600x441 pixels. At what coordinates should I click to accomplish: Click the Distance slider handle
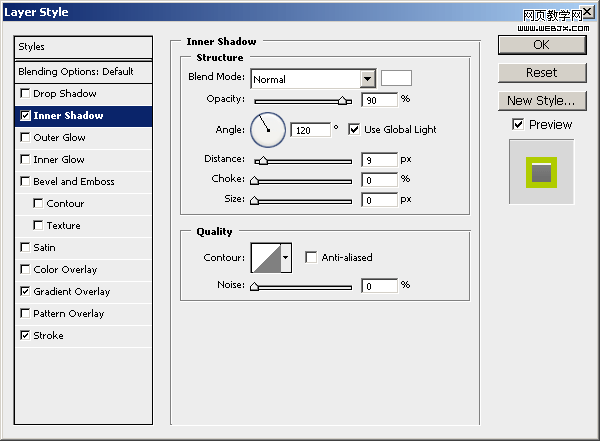[263, 161]
